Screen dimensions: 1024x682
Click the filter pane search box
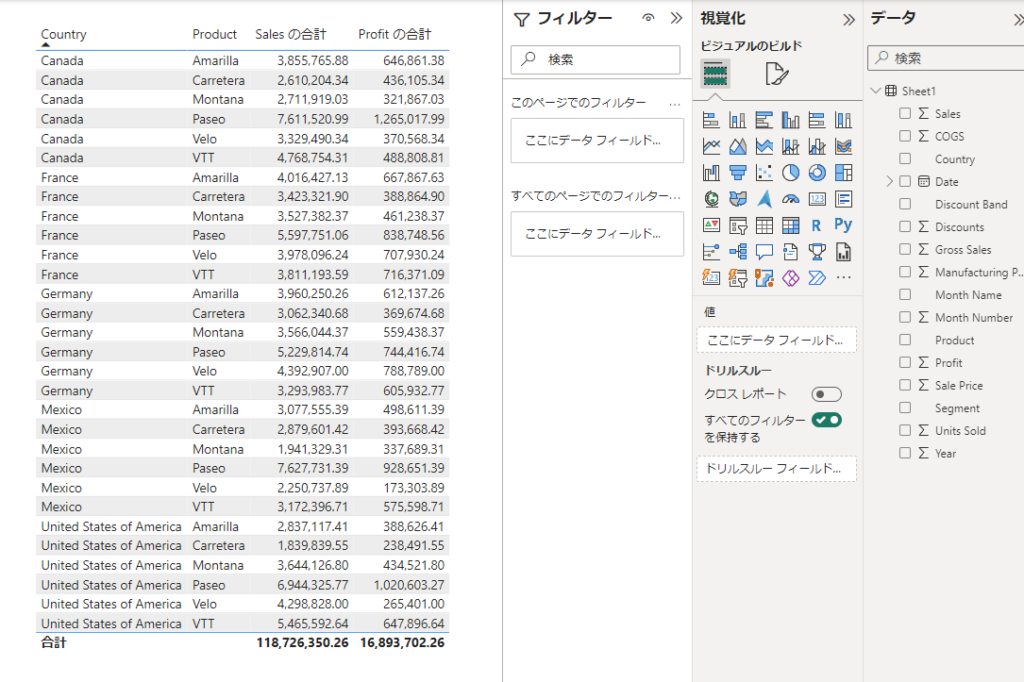click(595, 60)
